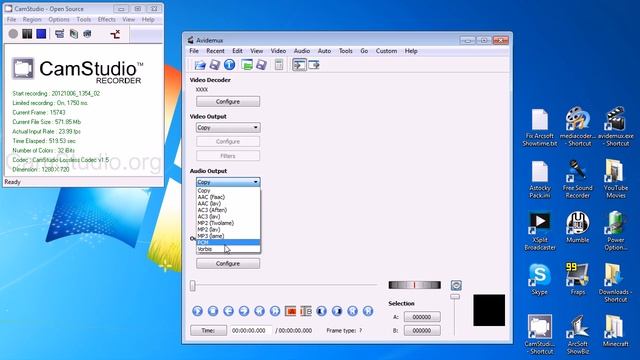
Task: Show file information blue info icon
Action: [229, 64]
